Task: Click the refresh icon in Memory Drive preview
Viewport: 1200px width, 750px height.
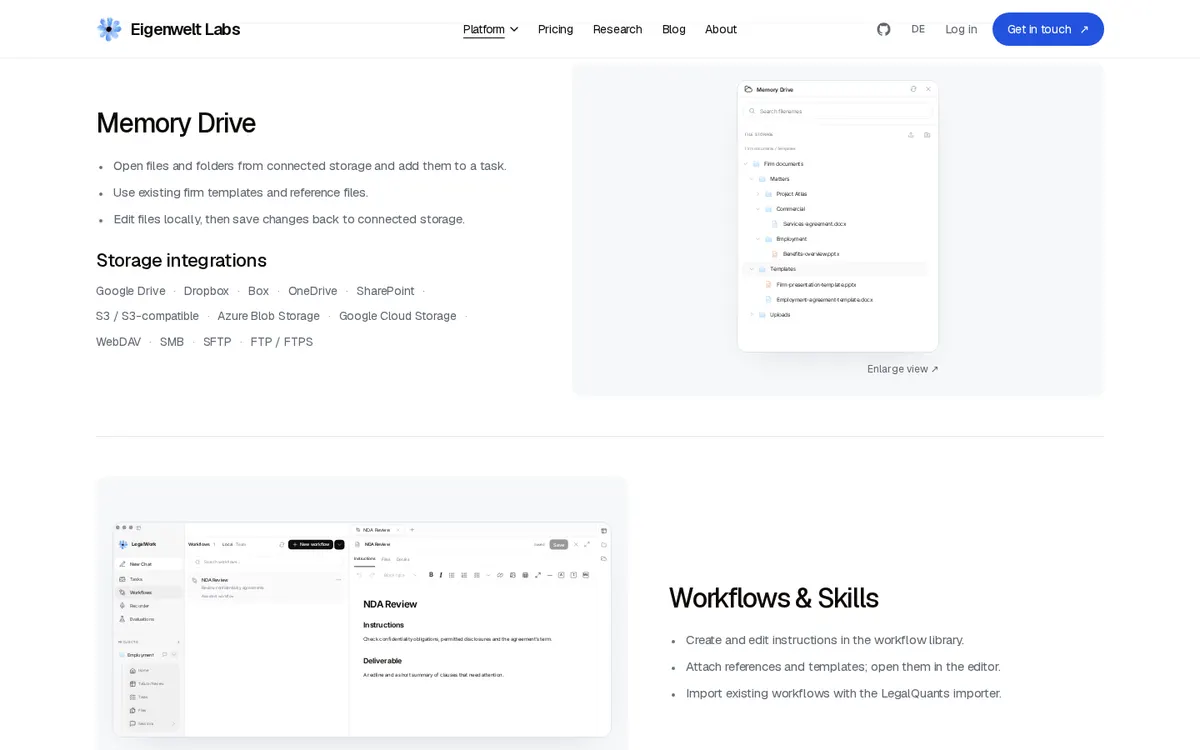Action: click(x=913, y=89)
